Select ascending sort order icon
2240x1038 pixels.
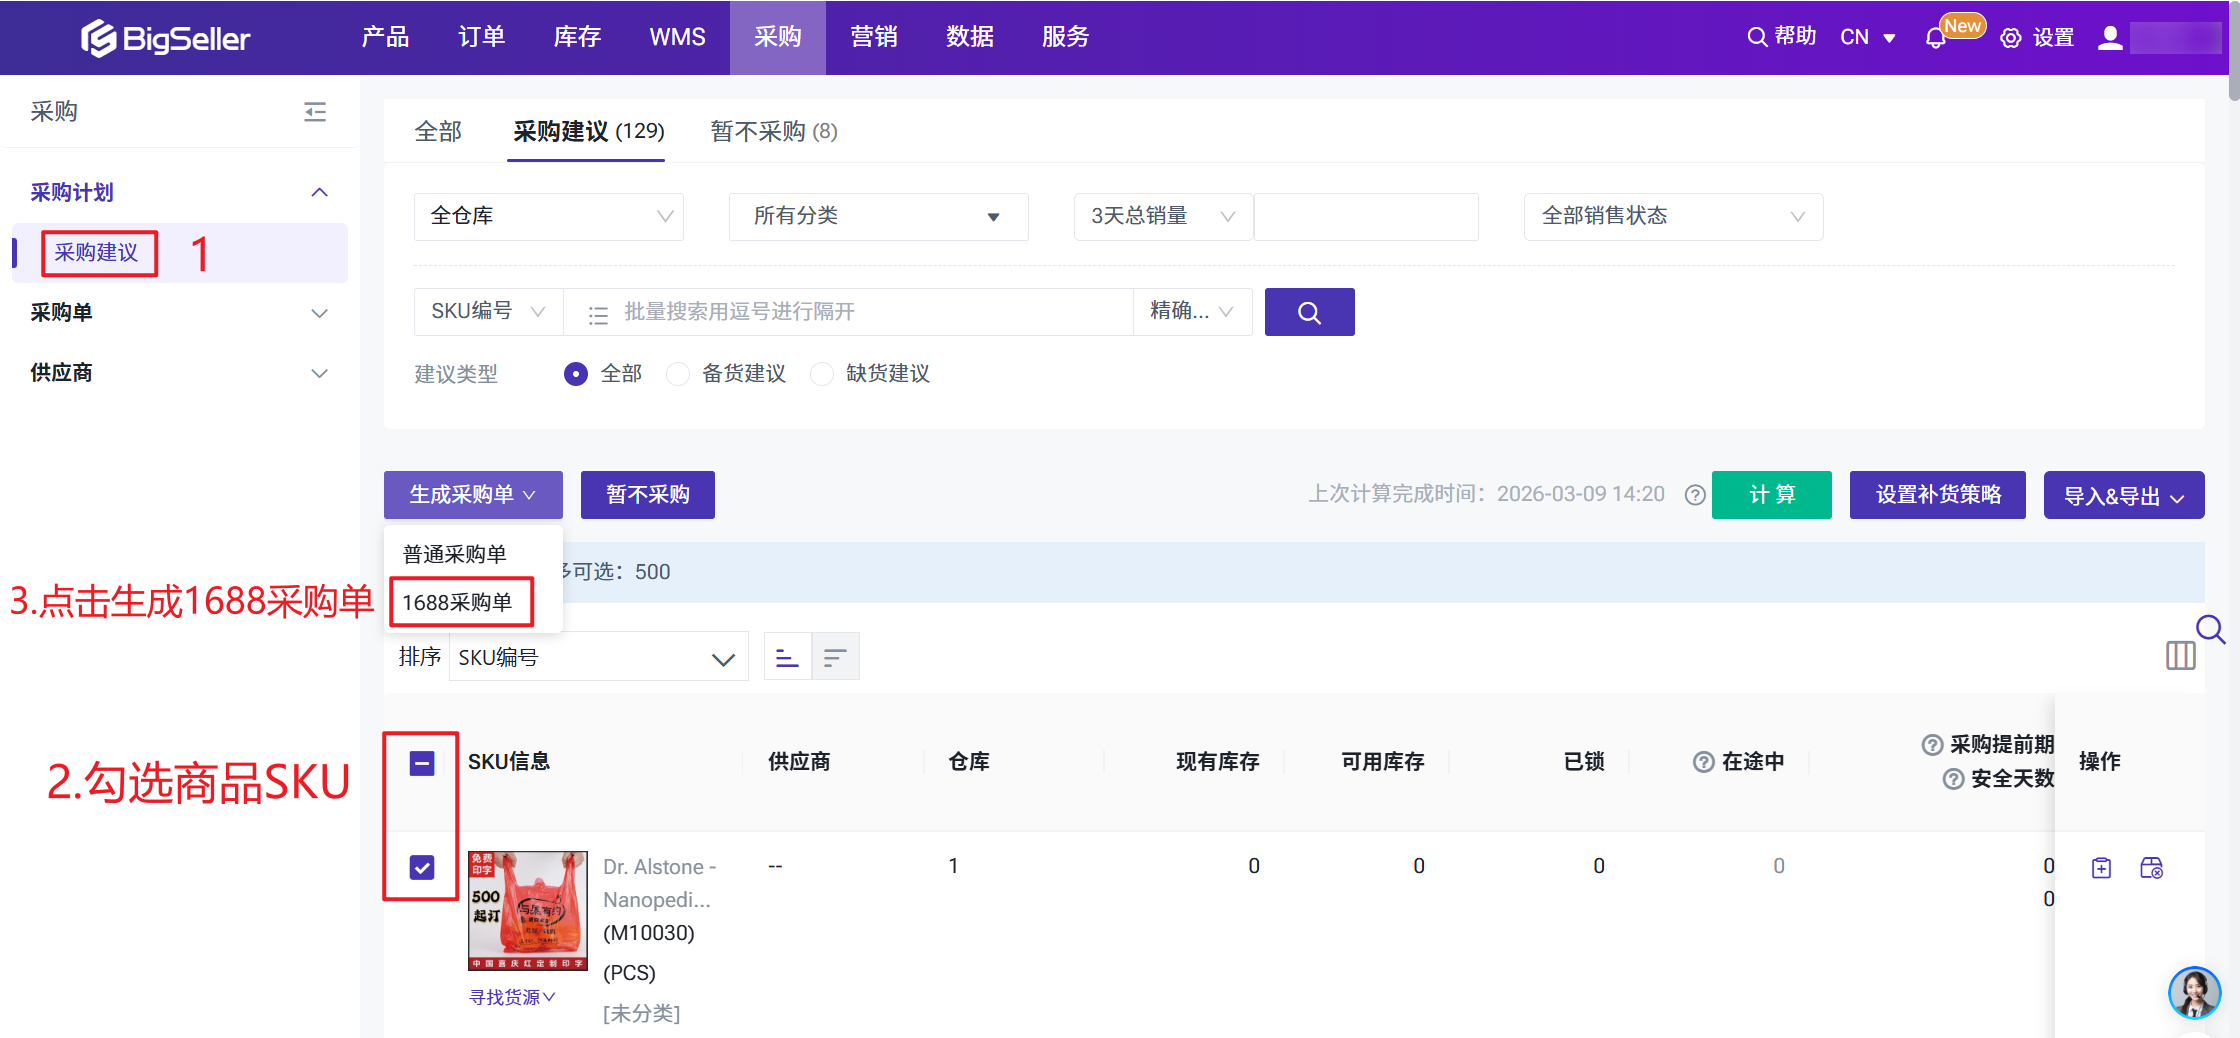point(787,657)
